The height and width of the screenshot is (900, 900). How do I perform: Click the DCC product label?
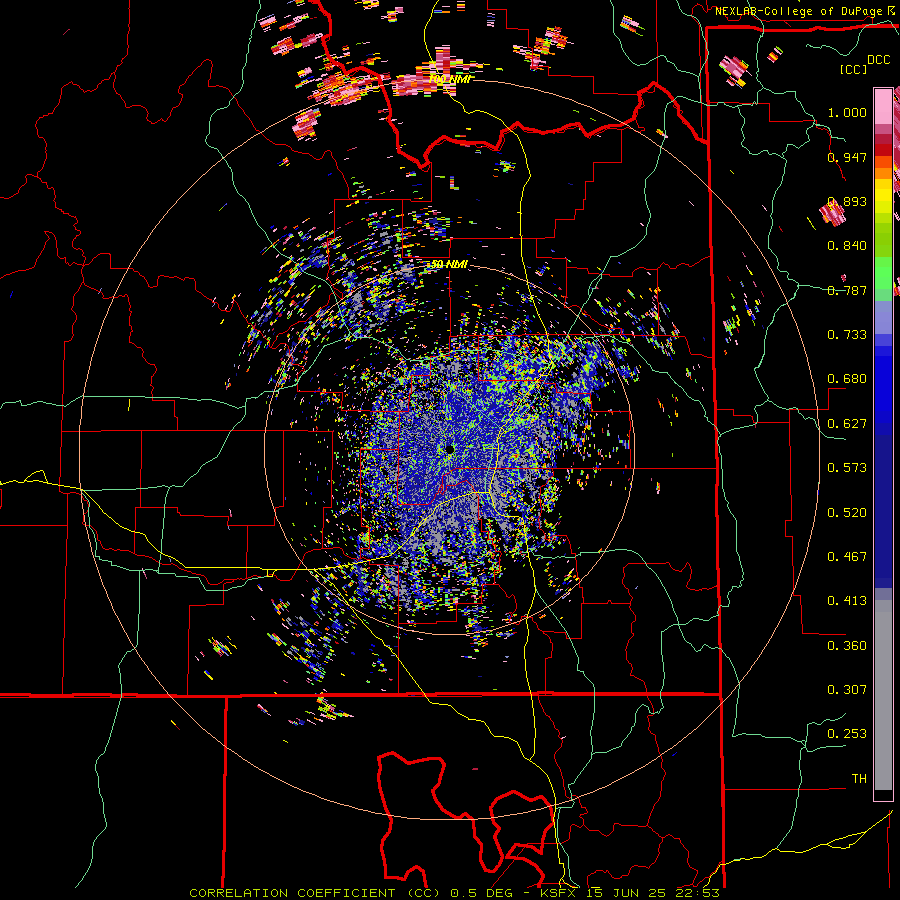(879, 60)
